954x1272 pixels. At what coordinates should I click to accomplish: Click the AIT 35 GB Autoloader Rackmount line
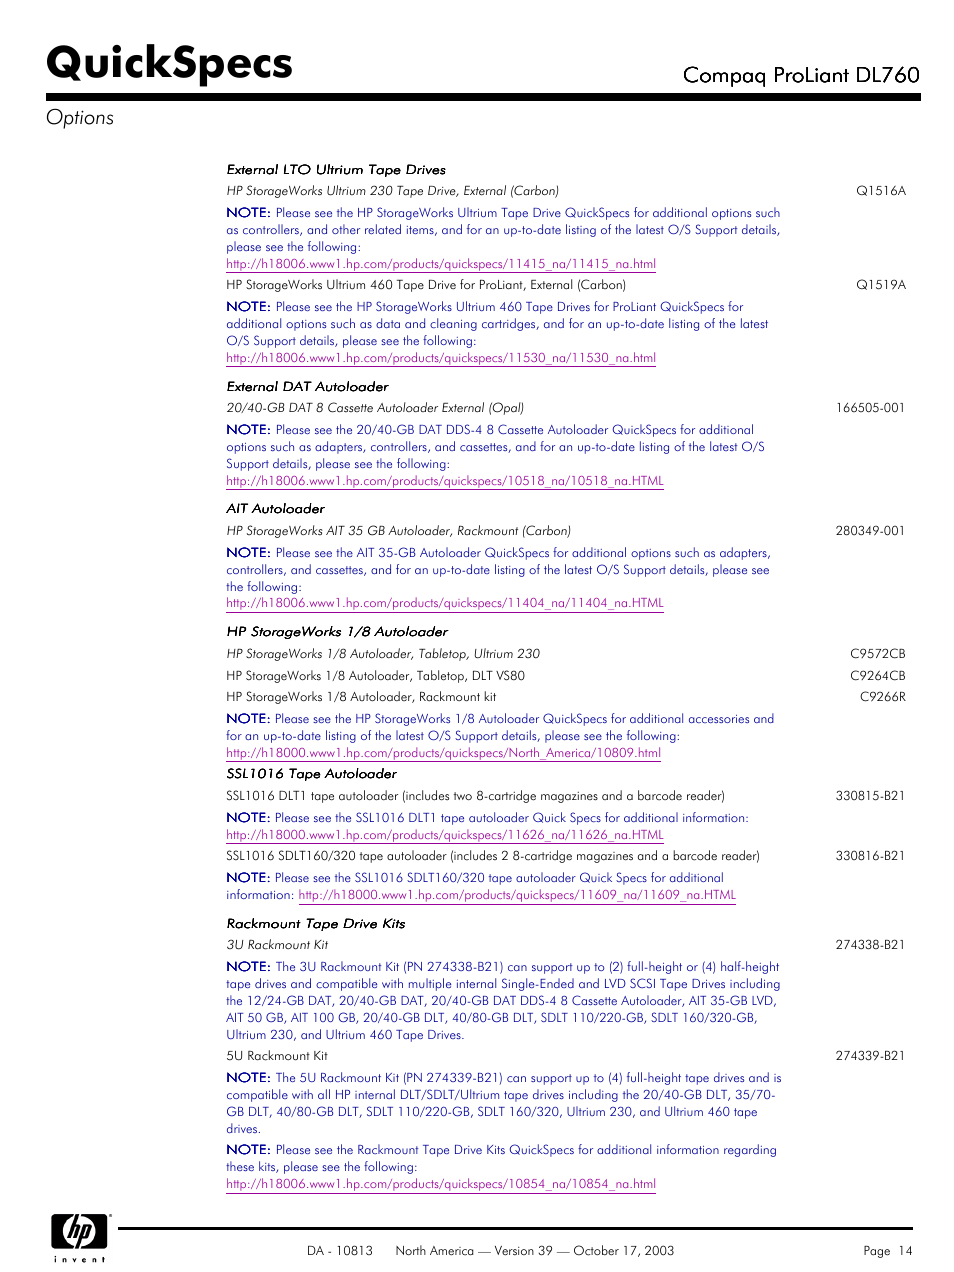[x=399, y=531]
